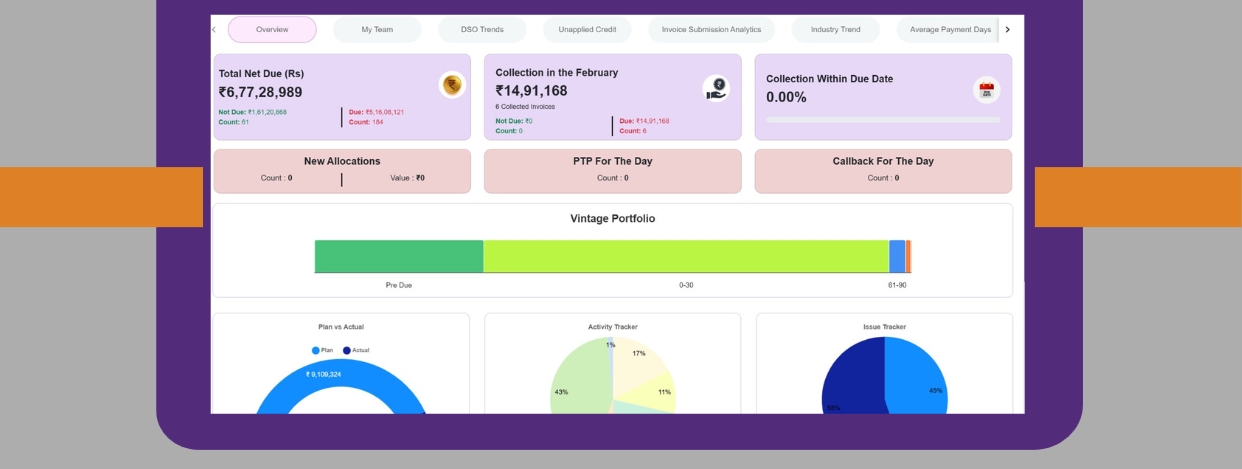Click the Activity Tracker chart title
This screenshot has height=469, width=1242.
tap(613, 327)
